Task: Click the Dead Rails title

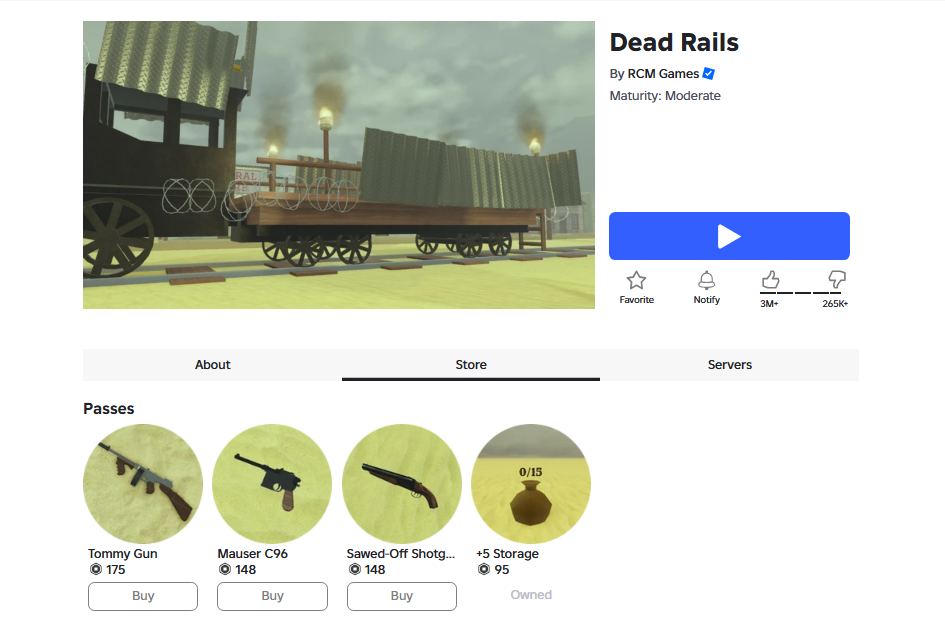Action: click(x=674, y=42)
